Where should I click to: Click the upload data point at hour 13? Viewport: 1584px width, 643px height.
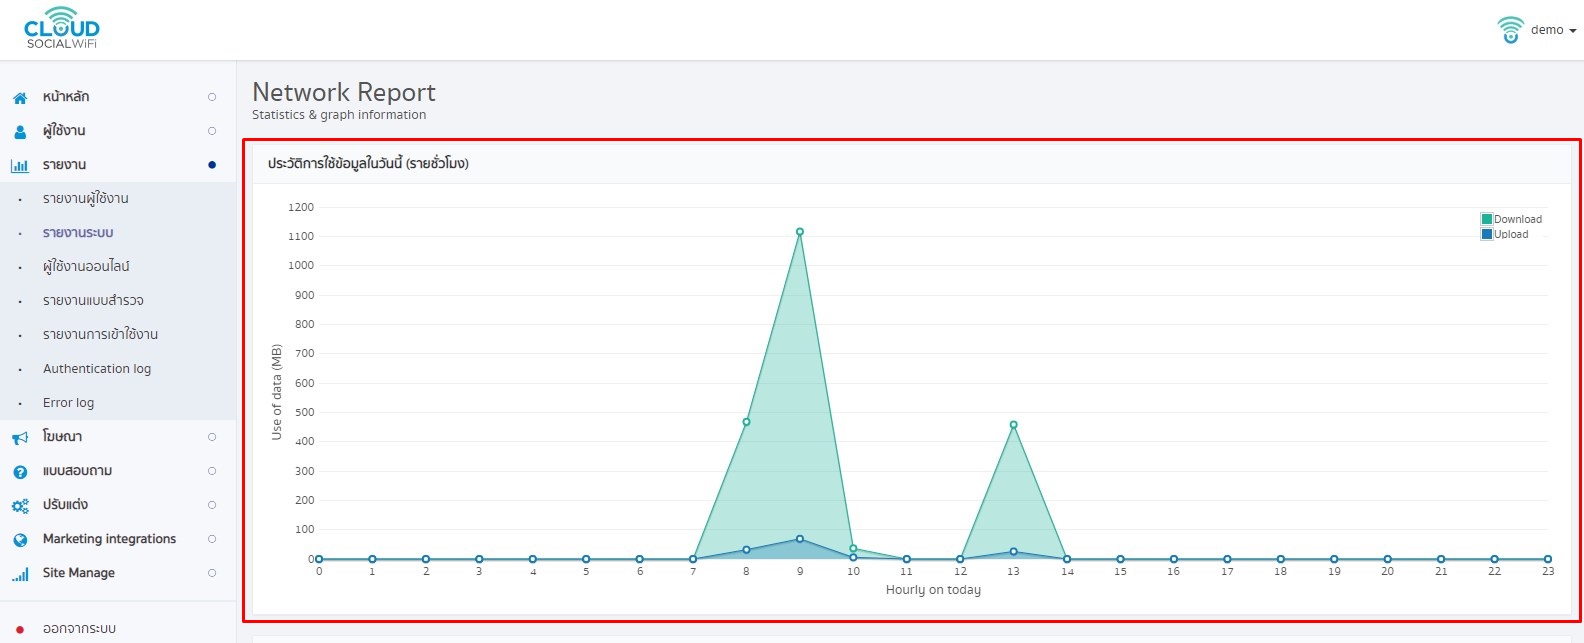tap(1014, 552)
